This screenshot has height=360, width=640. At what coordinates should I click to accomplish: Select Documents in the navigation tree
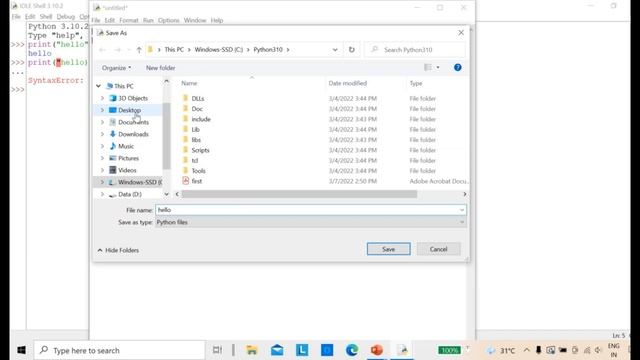[133, 122]
